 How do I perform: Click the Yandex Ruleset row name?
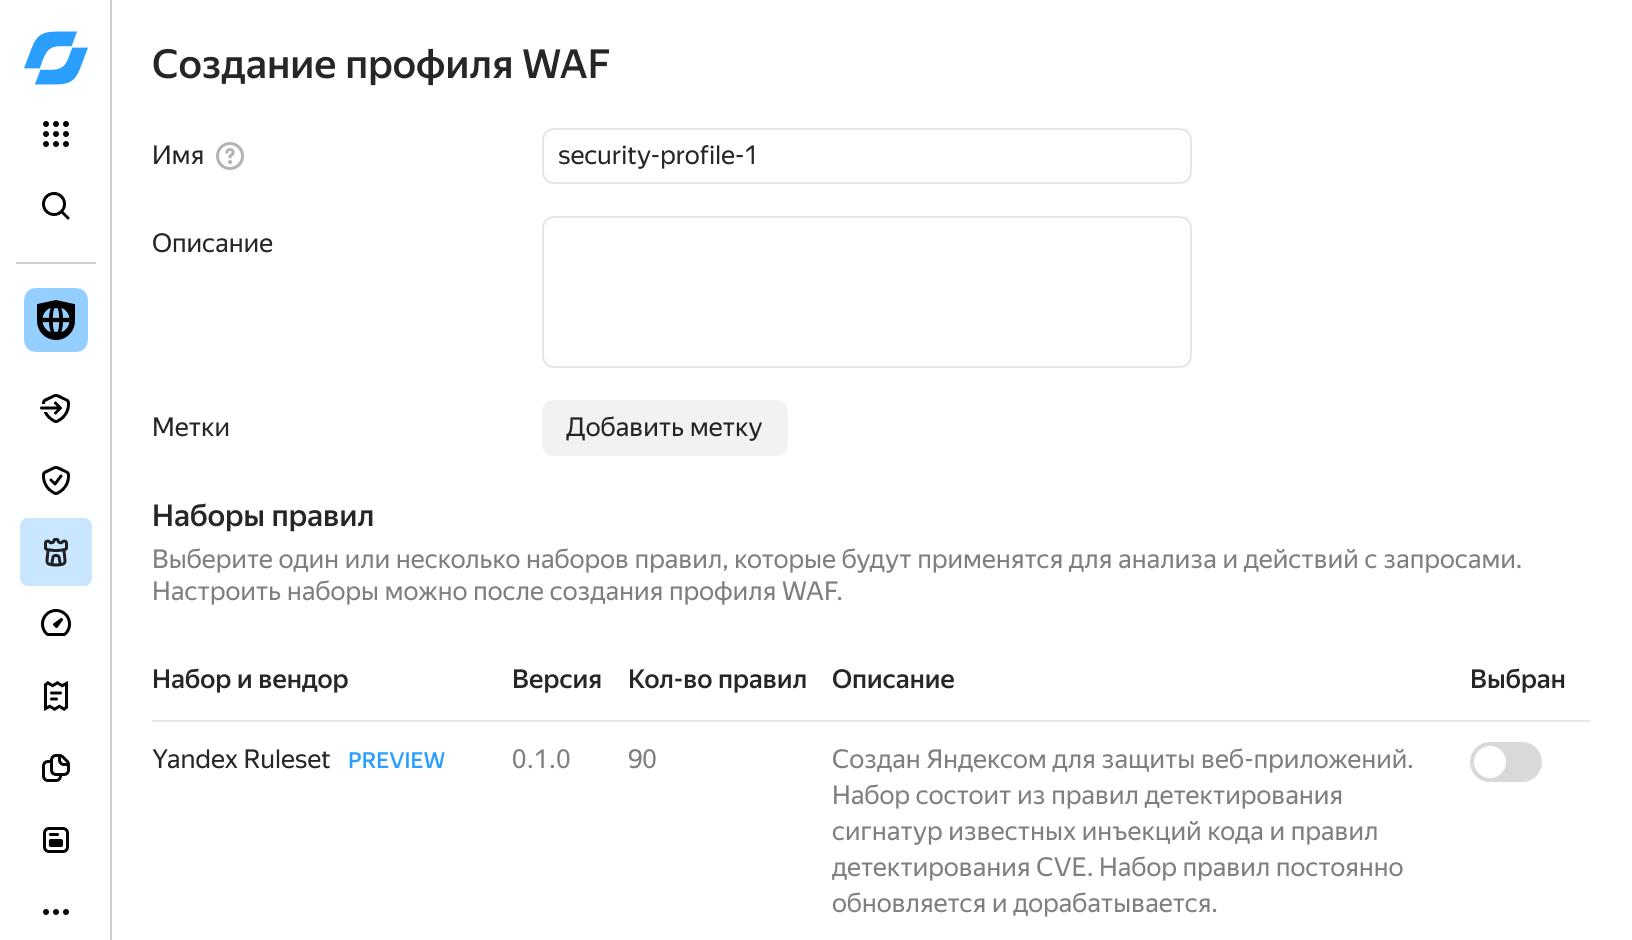[241, 760]
